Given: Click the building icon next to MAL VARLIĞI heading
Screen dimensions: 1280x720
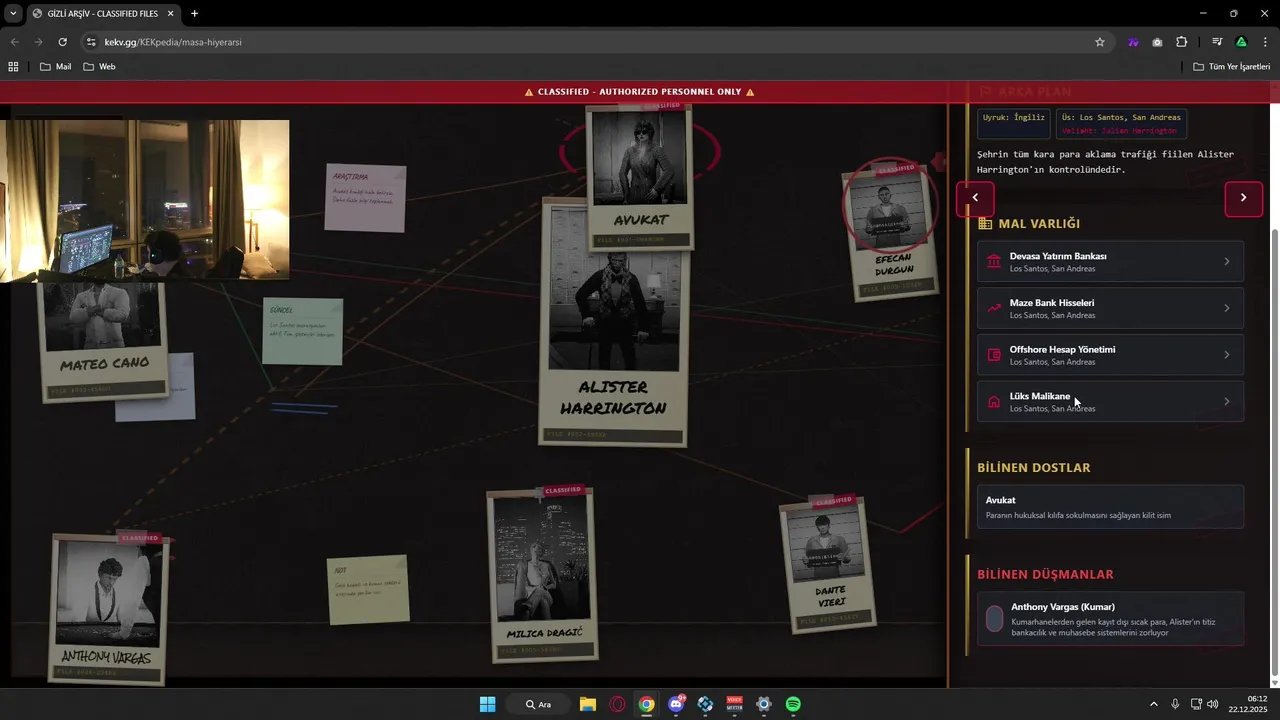Looking at the screenshot, I should click(985, 224).
